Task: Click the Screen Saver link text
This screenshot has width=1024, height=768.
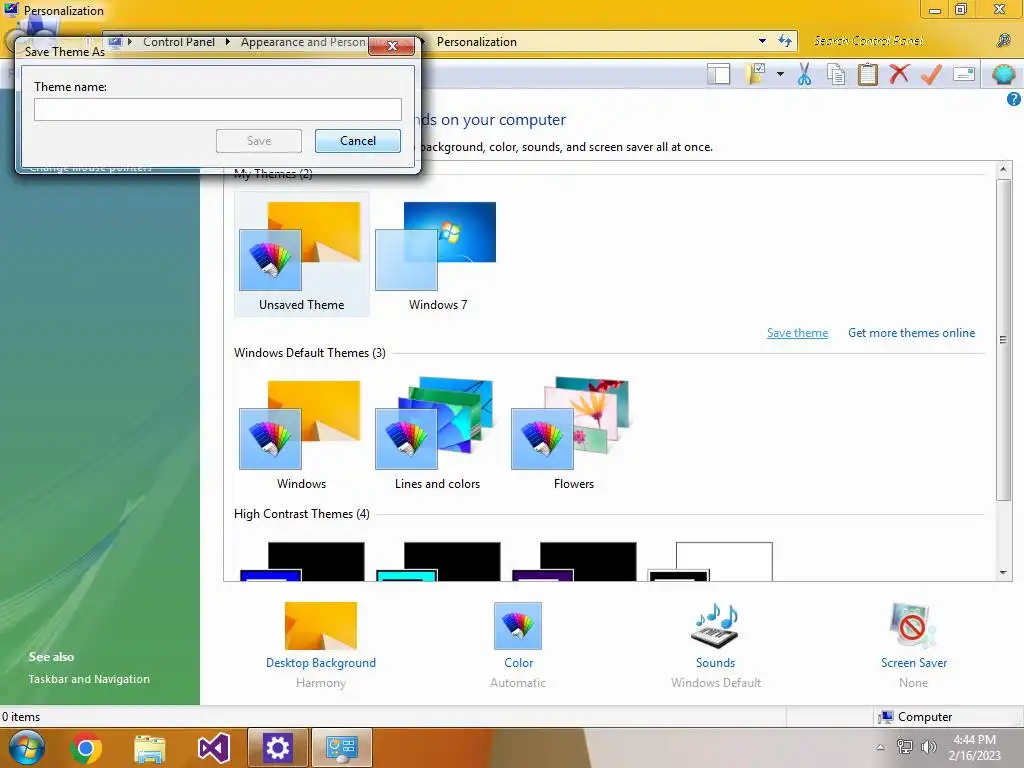Action: (x=914, y=663)
